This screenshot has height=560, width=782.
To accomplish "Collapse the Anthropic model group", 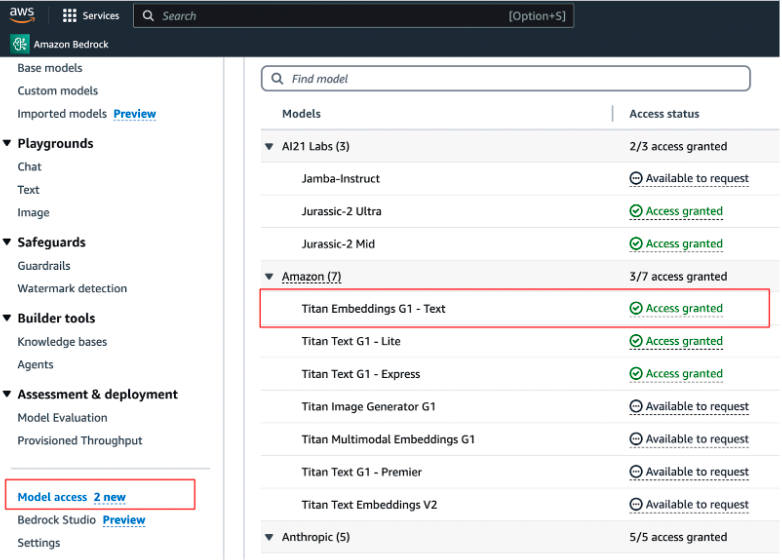I will [x=268, y=537].
